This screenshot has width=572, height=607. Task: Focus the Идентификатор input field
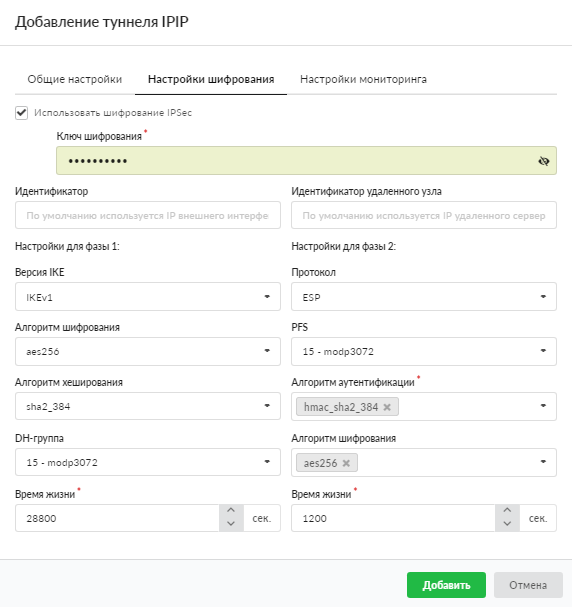(148, 215)
